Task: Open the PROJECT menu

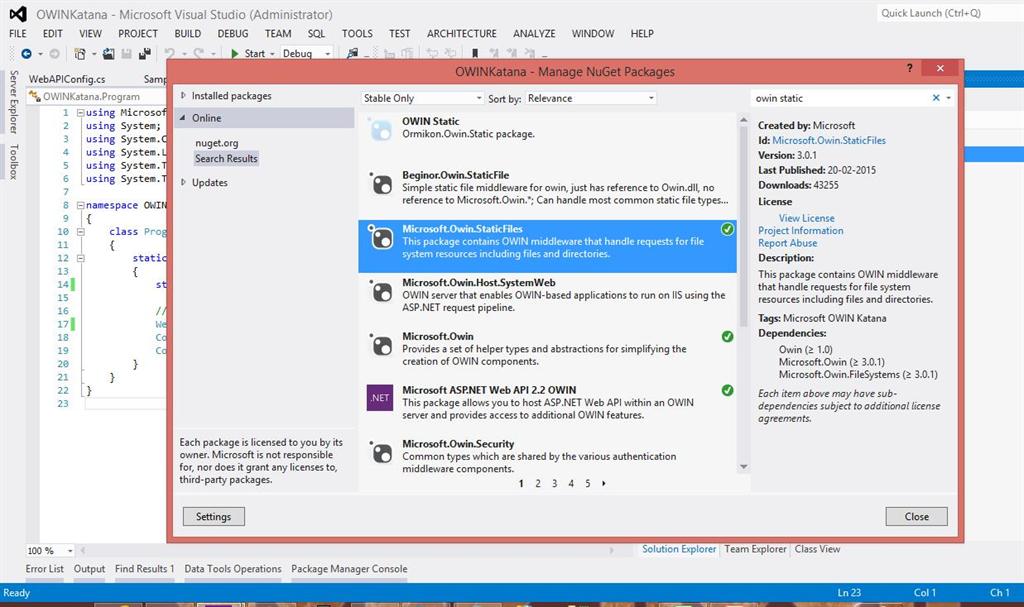Action: [x=138, y=33]
